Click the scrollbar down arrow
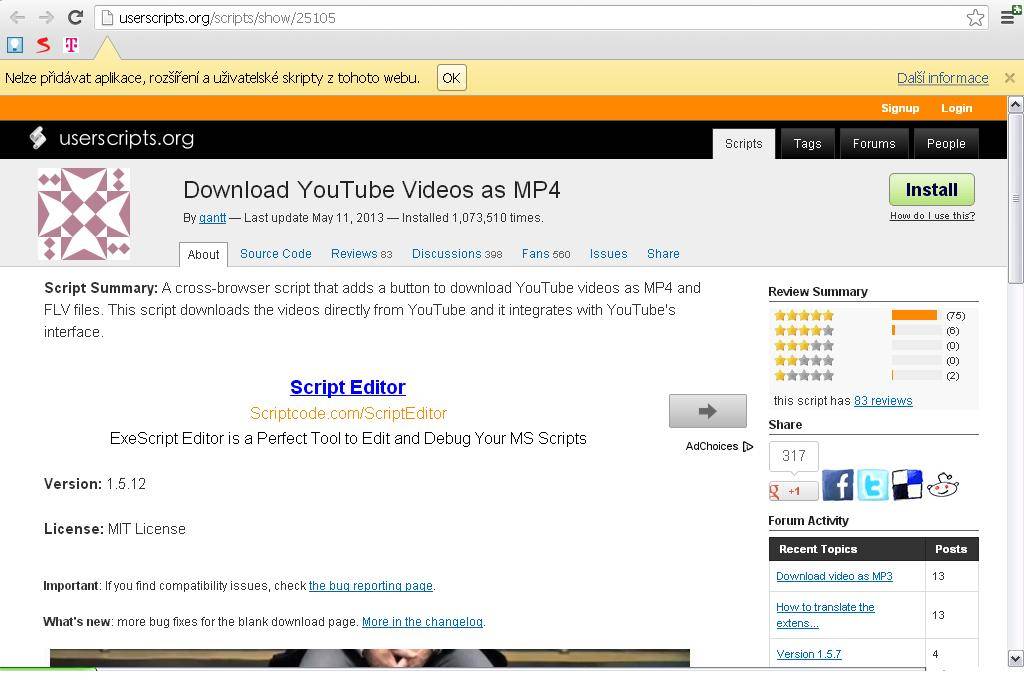 1016,657
